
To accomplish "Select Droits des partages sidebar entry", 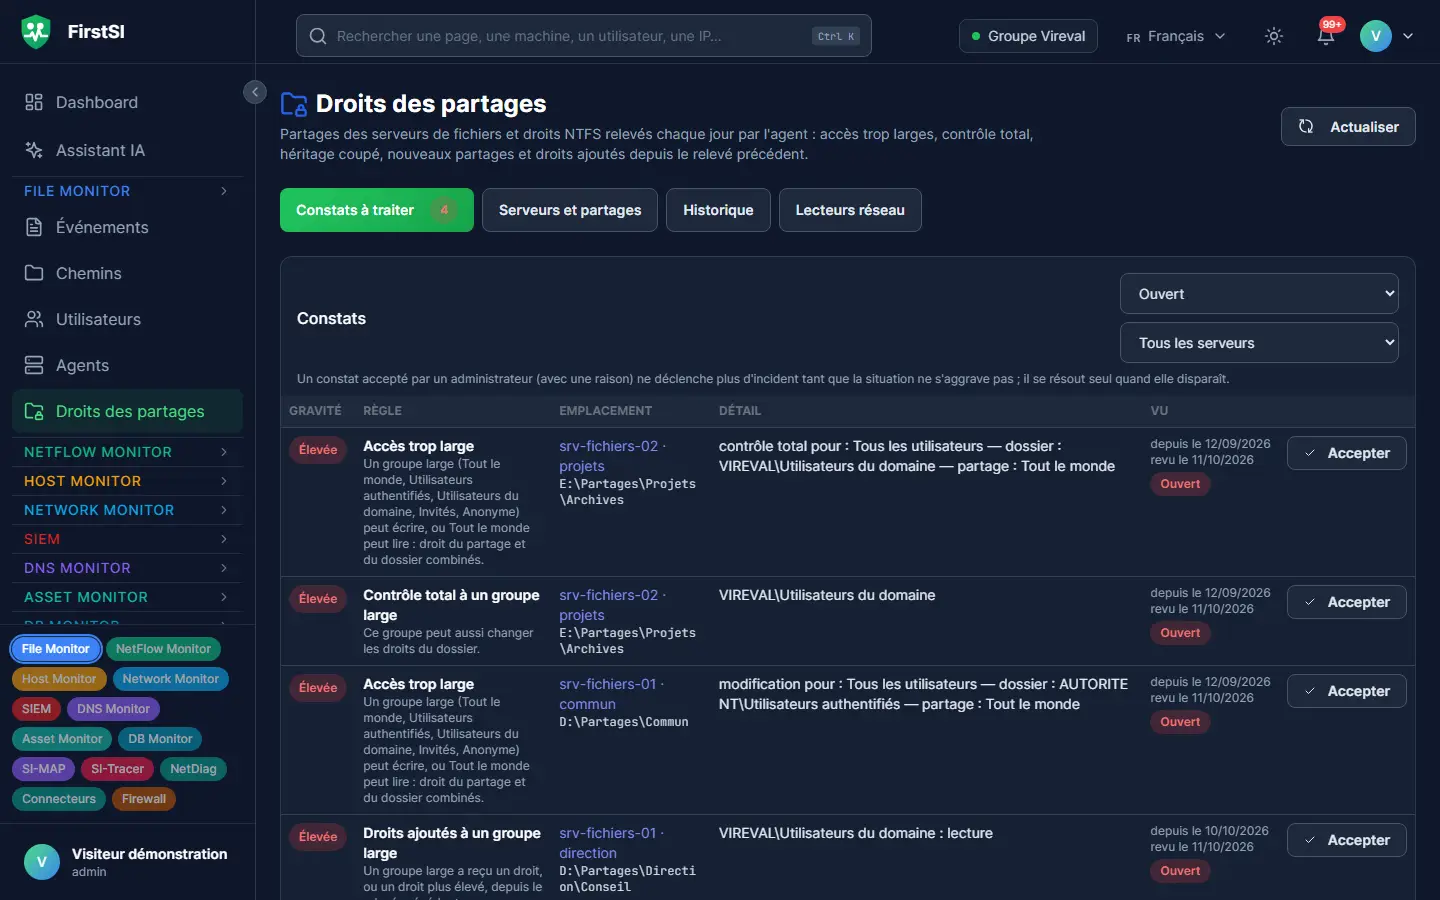I will pyautogui.click(x=128, y=411).
